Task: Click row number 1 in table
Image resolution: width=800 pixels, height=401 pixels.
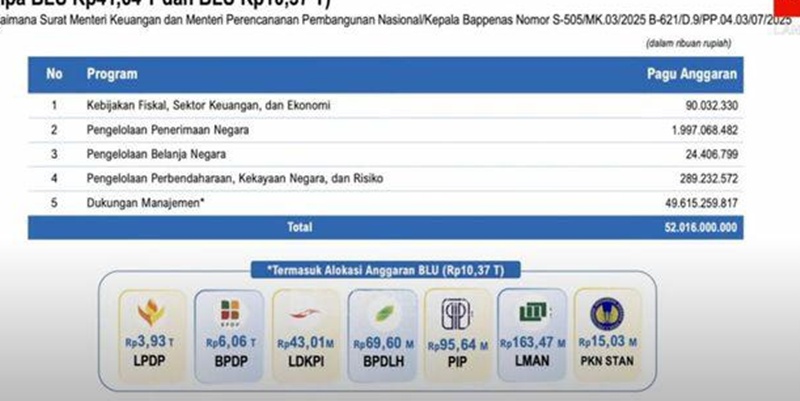Action: point(54,105)
